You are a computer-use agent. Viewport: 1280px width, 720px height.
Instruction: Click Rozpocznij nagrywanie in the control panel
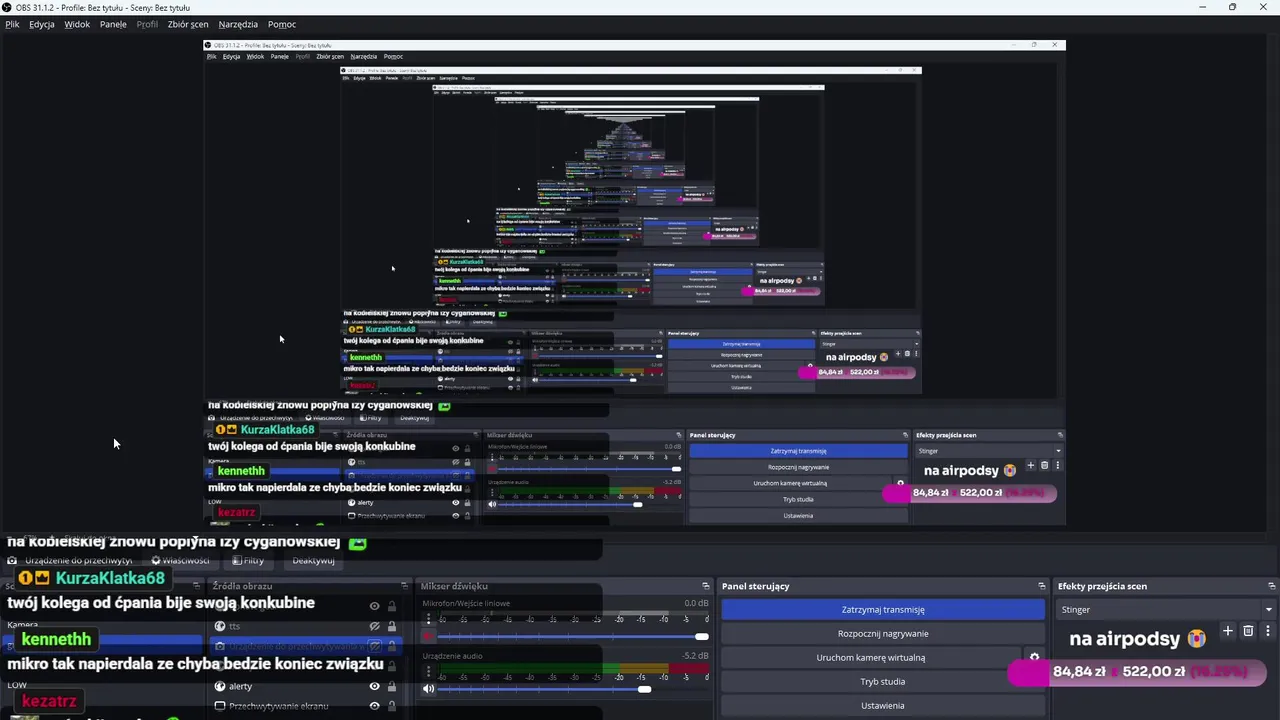point(883,633)
